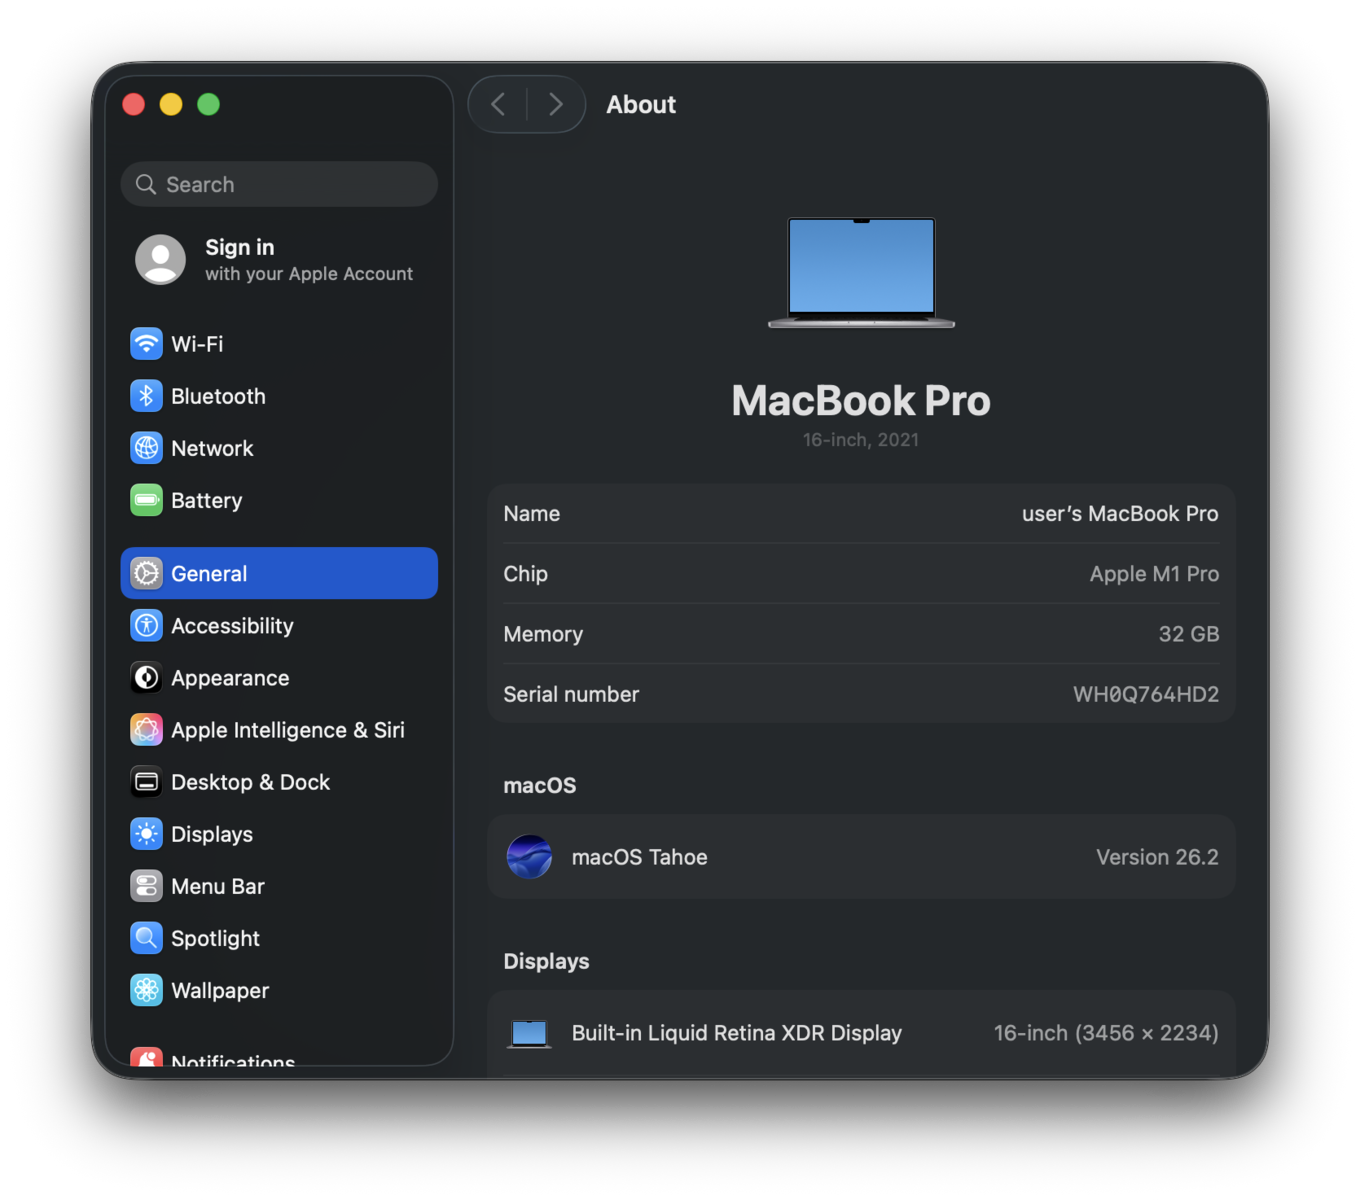
Task: Go forward using the right chevron
Action: [x=556, y=104]
